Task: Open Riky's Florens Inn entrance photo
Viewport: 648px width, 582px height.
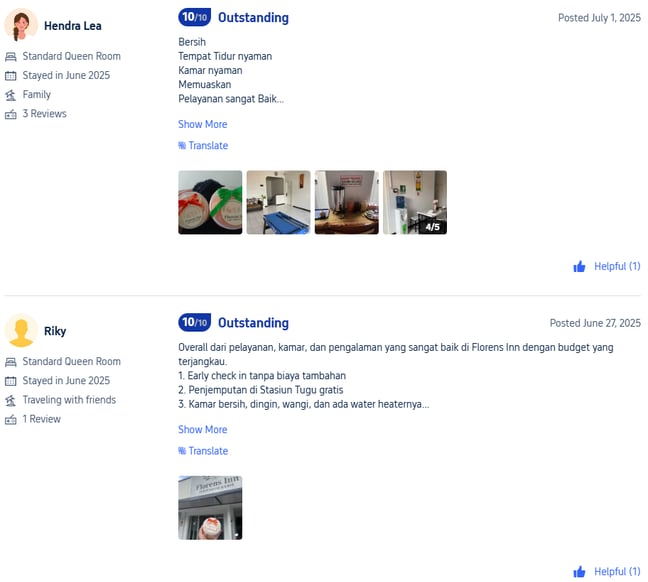Action: coord(210,508)
